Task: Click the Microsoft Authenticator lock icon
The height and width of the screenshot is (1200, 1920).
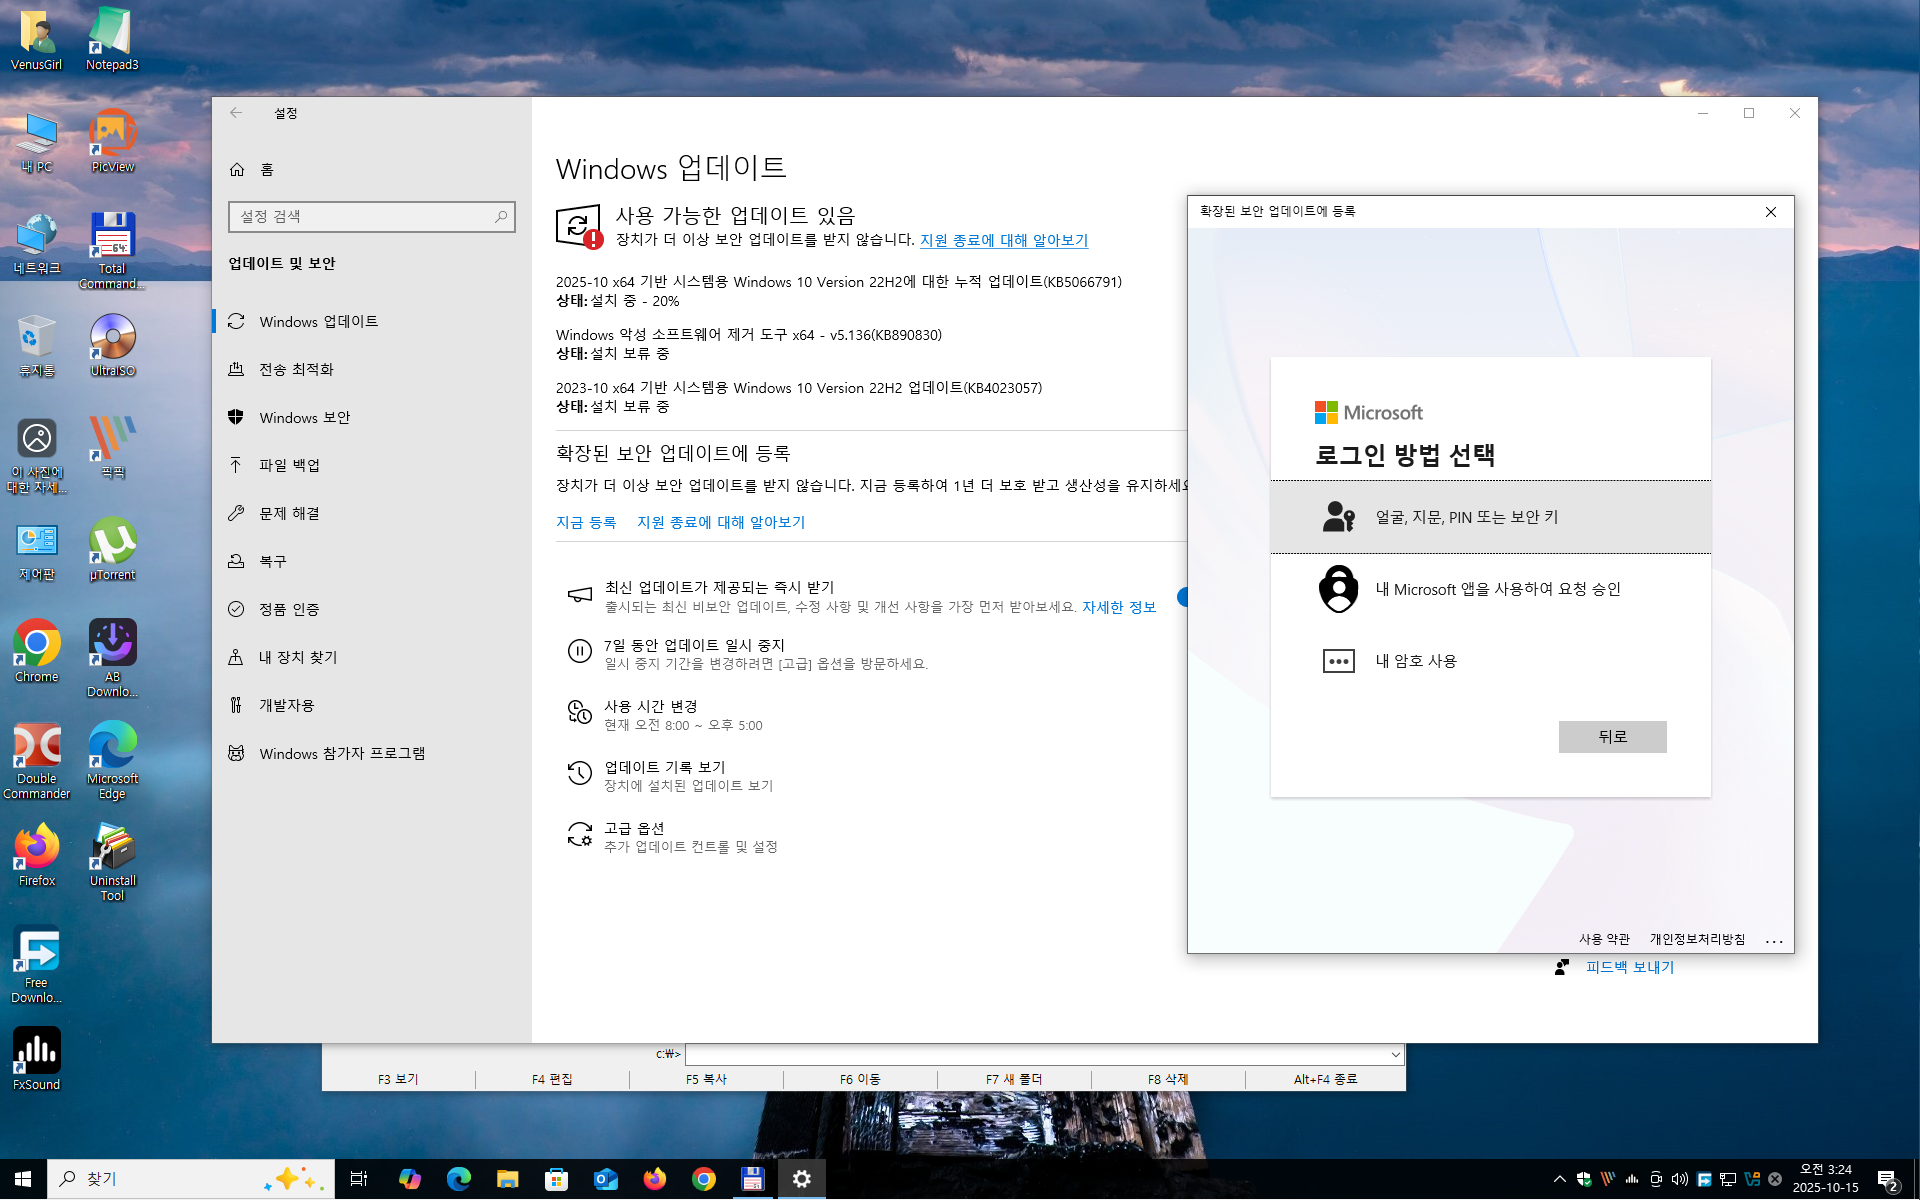Action: (x=1338, y=589)
